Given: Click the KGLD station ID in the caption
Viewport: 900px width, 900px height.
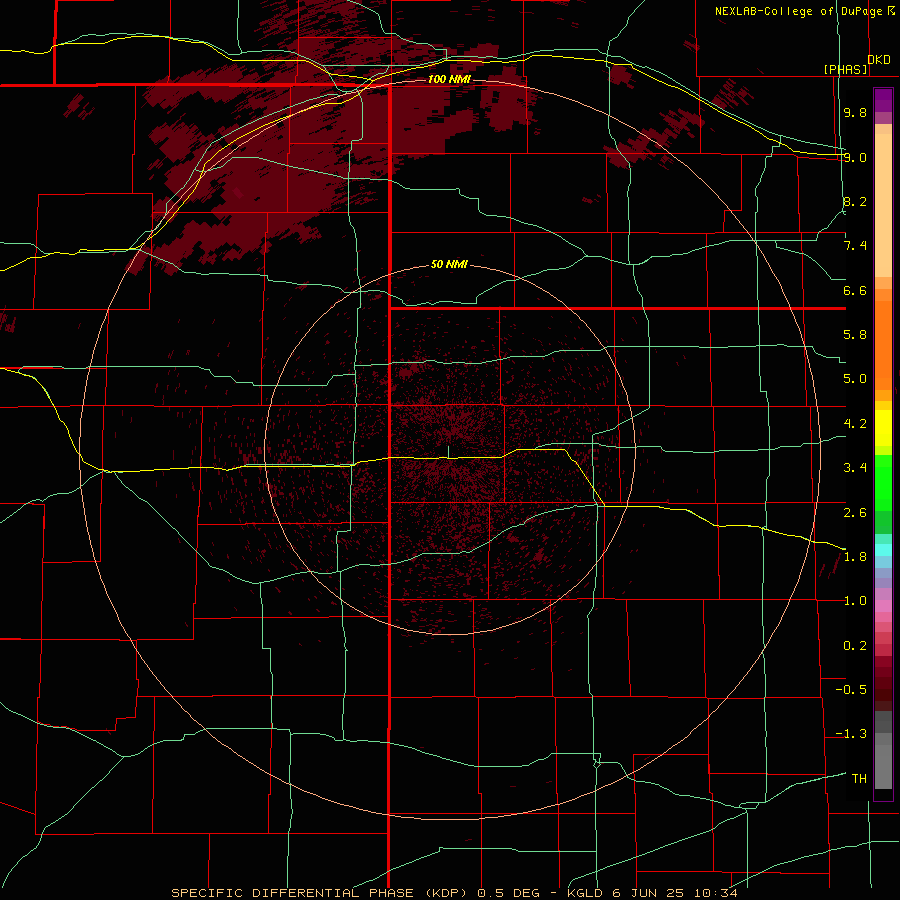Looking at the screenshot, I should click(584, 893).
